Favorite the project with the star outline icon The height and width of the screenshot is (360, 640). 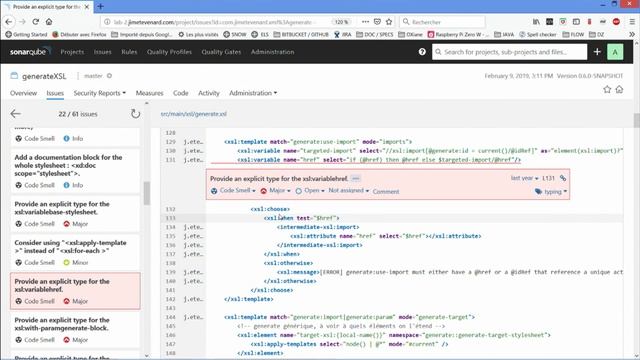click(x=607, y=89)
